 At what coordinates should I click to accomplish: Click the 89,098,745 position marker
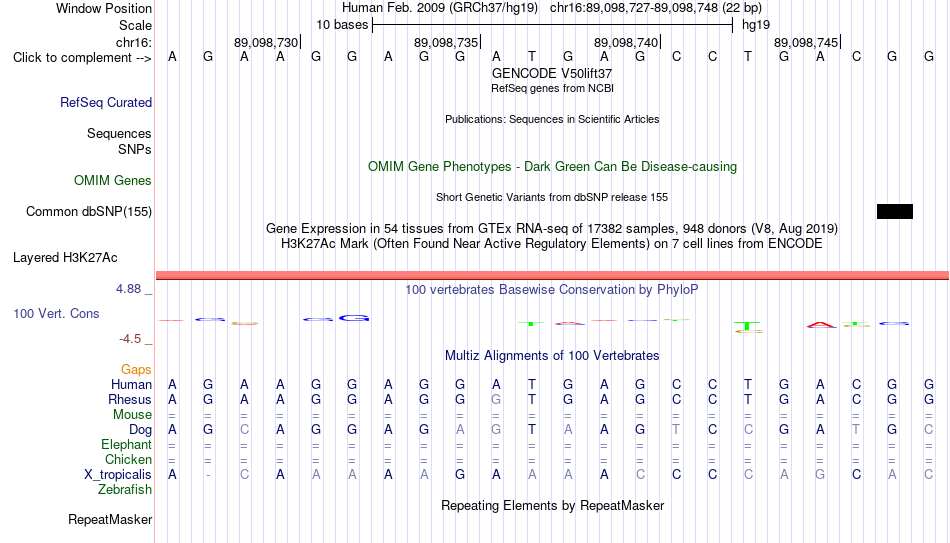click(806, 42)
